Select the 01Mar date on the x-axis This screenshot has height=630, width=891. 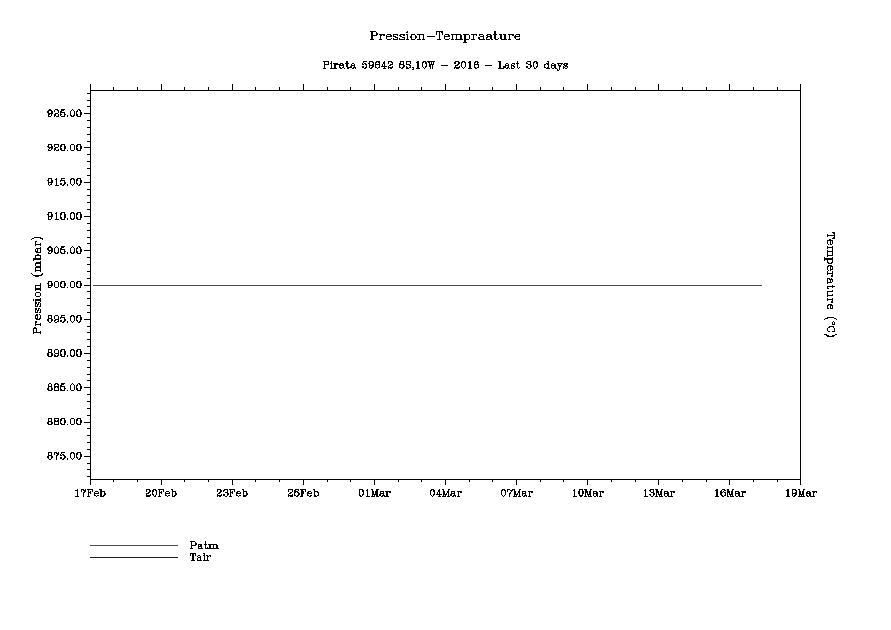tap(374, 493)
